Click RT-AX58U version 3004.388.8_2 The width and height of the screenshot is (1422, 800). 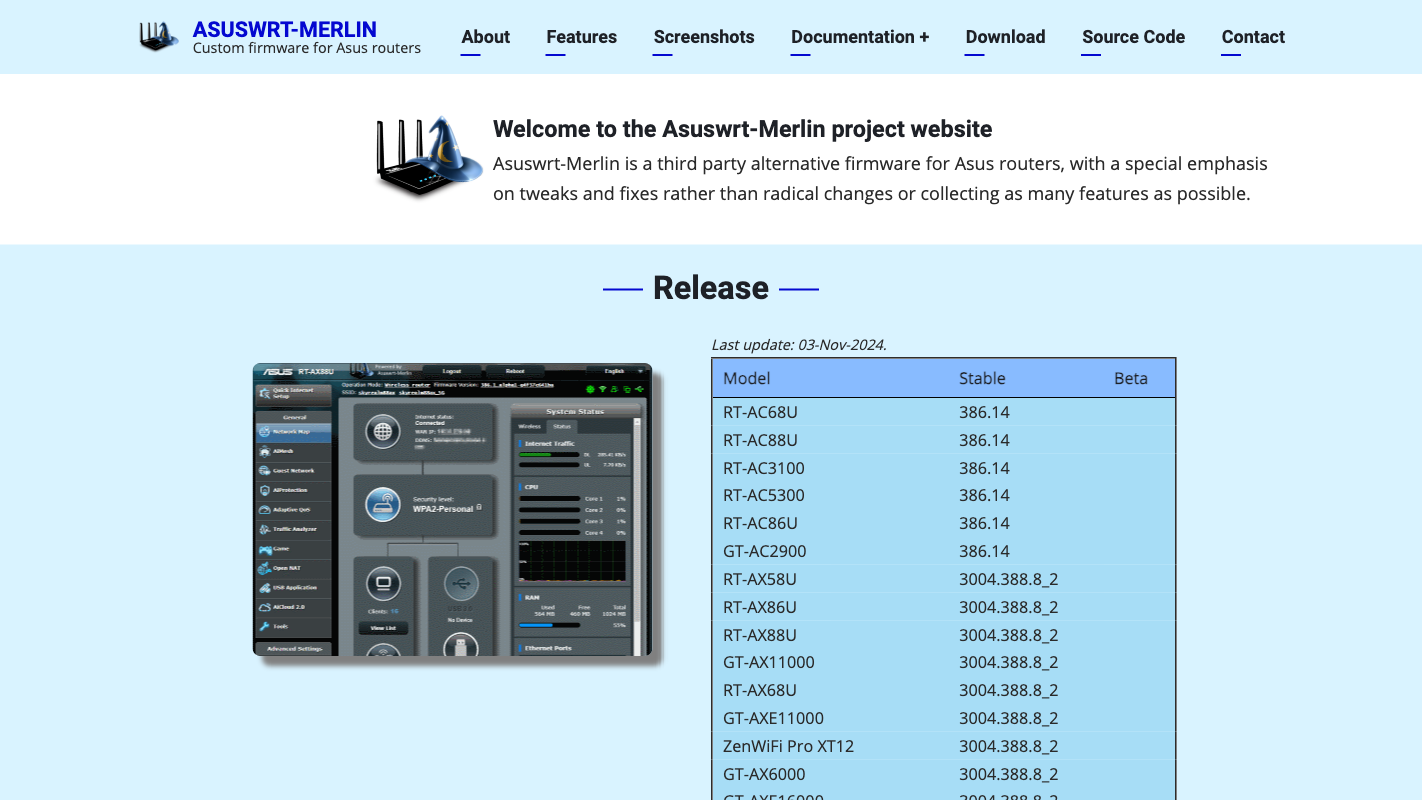[1008, 579]
